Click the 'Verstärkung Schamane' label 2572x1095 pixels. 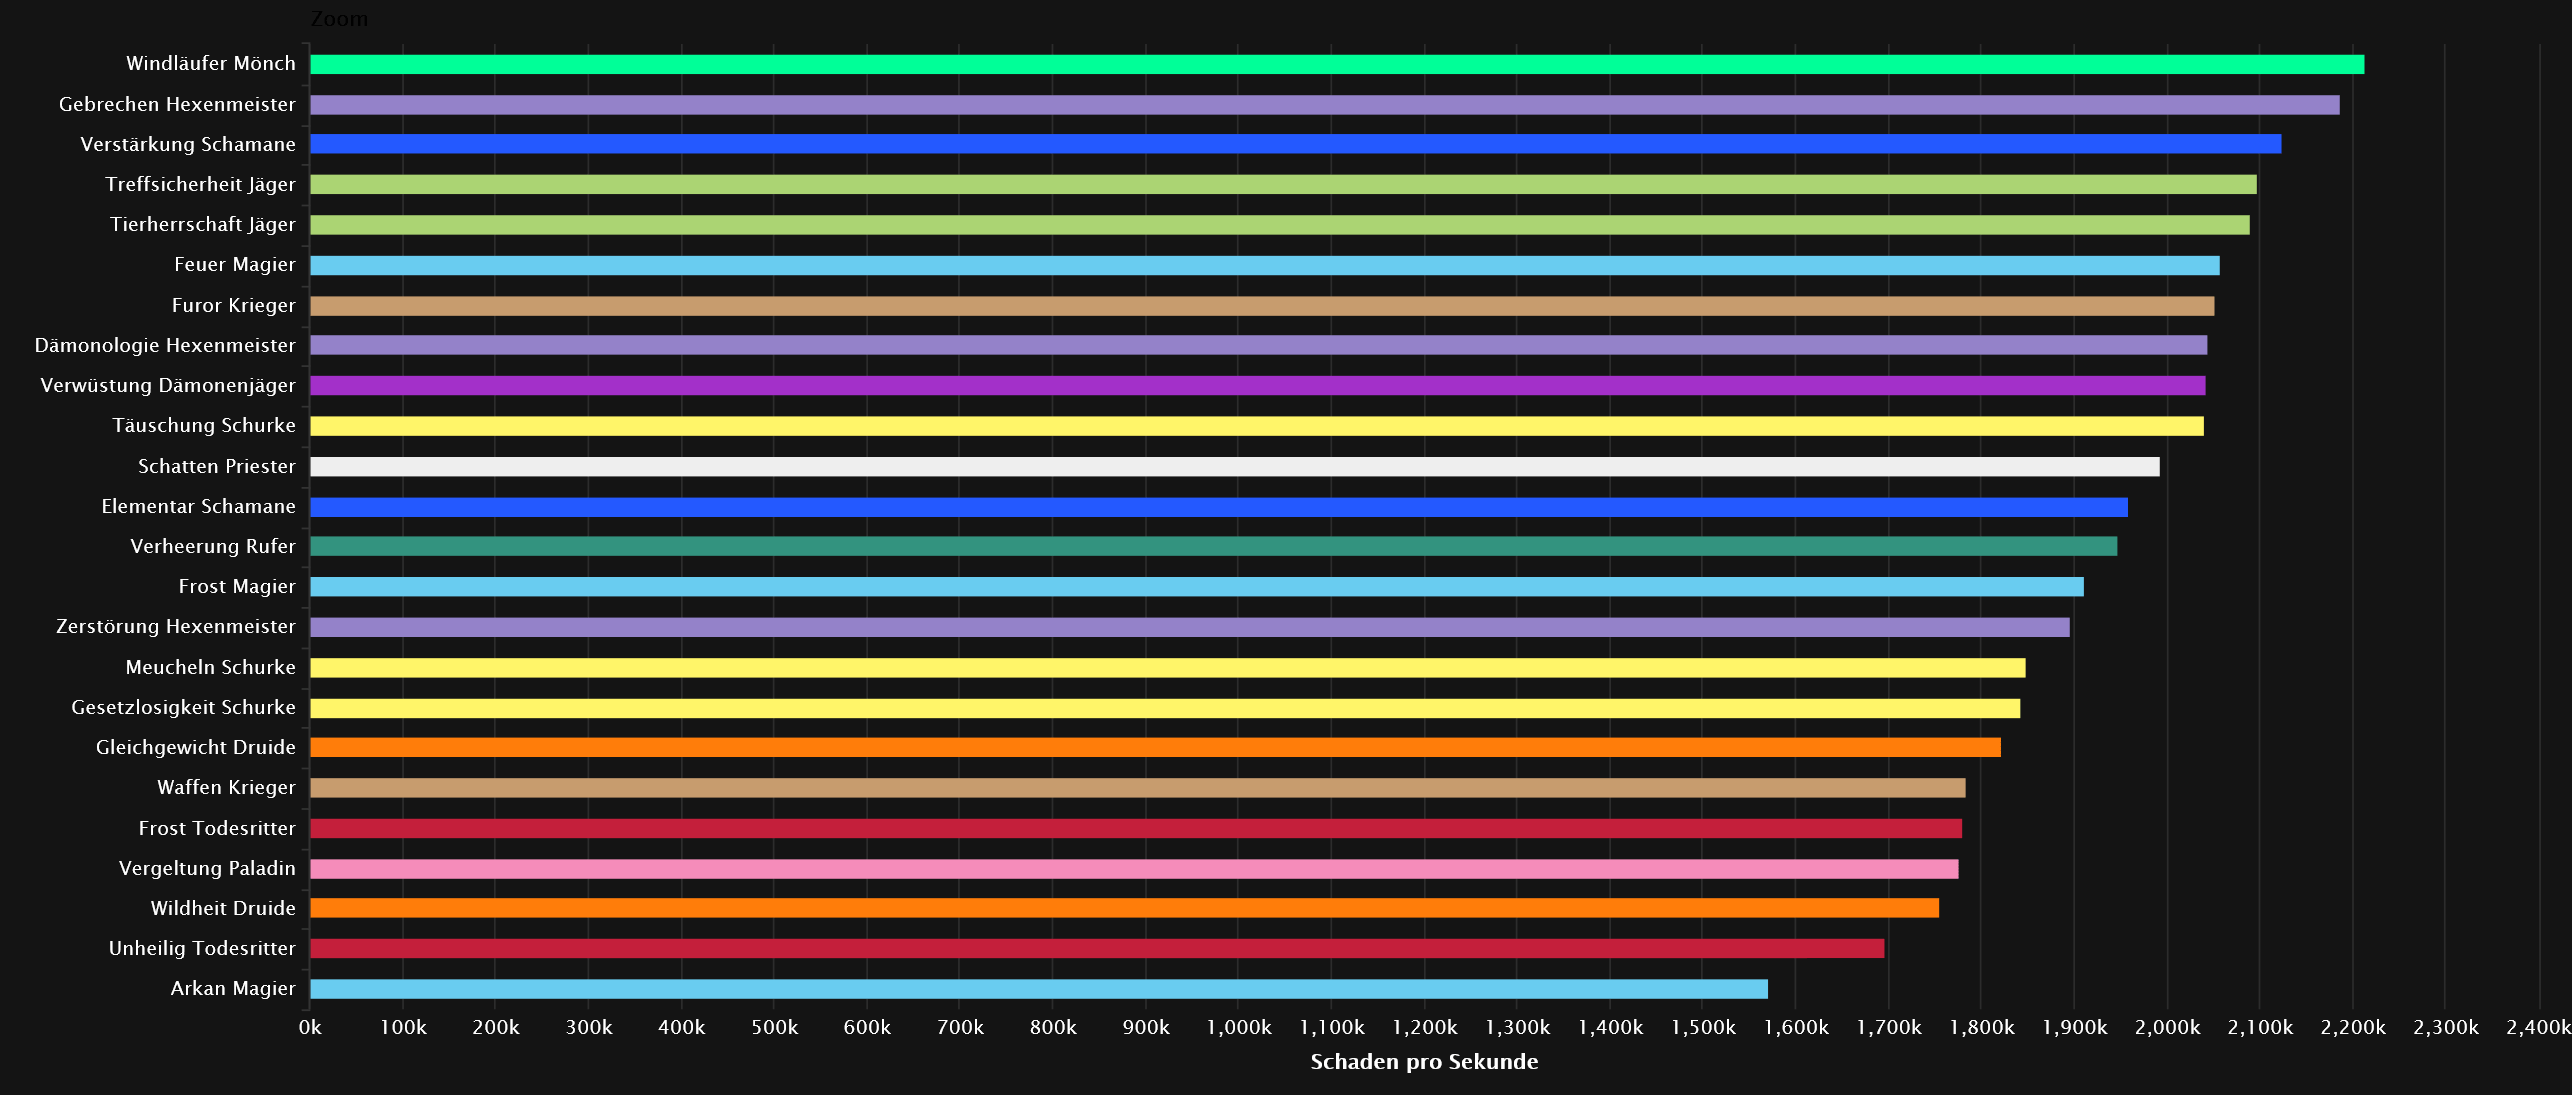pyautogui.click(x=188, y=144)
